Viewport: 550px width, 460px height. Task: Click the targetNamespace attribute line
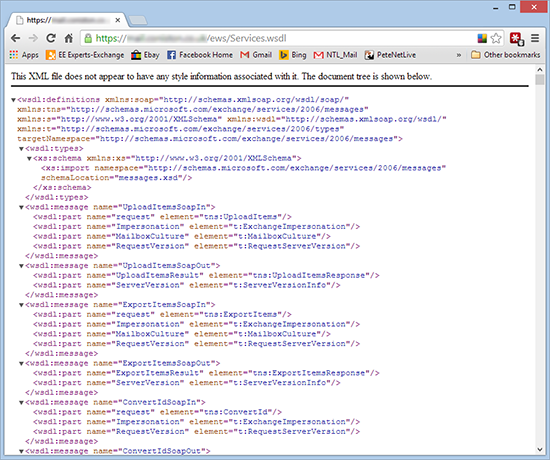(210, 139)
